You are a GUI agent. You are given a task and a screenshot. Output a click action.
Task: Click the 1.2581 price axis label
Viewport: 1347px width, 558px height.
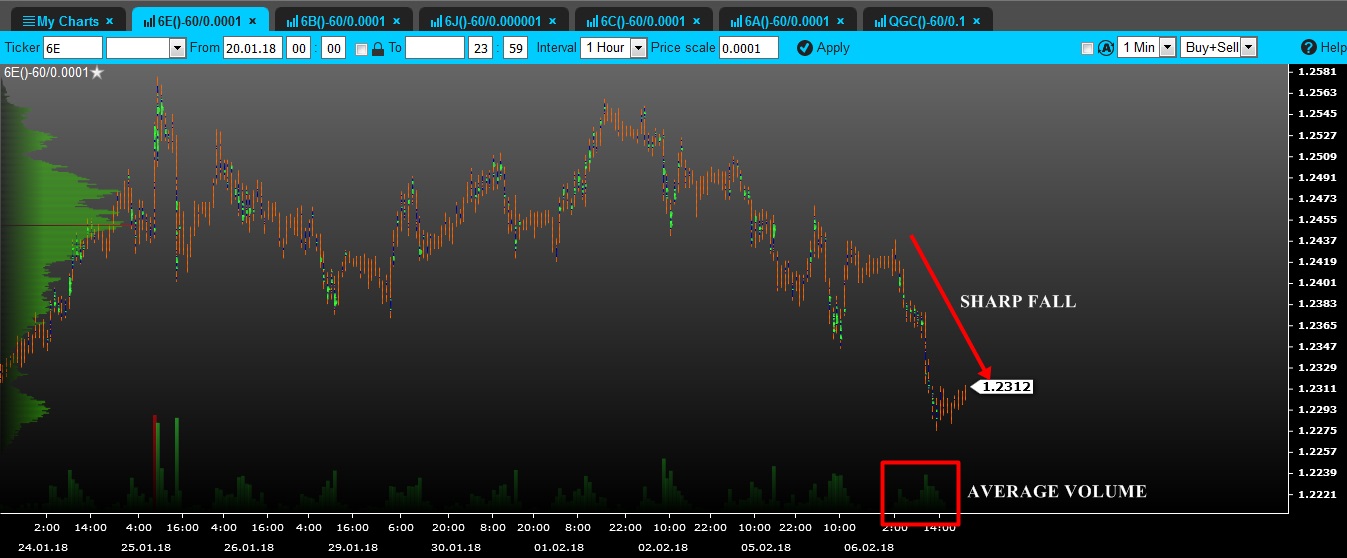(x=1315, y=72)
